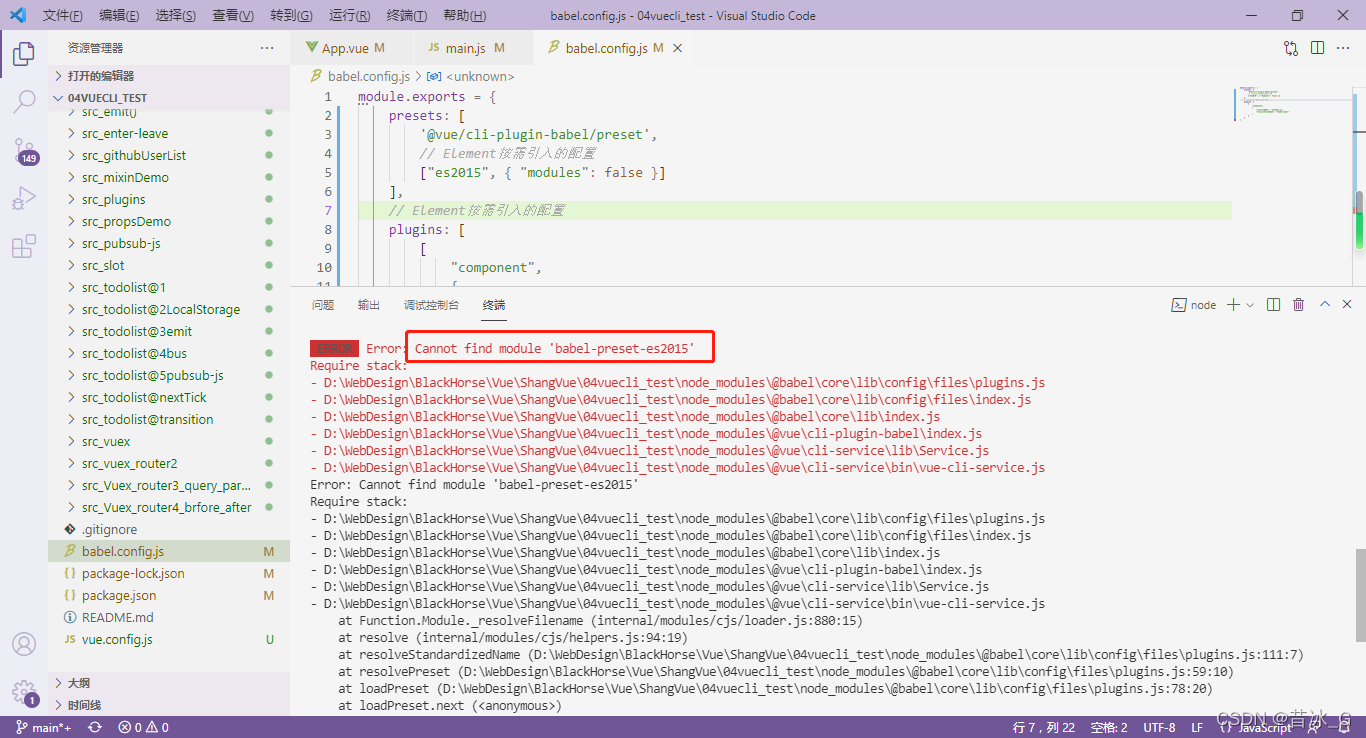Viewport: 1366px width, 738px height.
Task: Change indentation spaces: 2 setting
Action: (1109, 728)
